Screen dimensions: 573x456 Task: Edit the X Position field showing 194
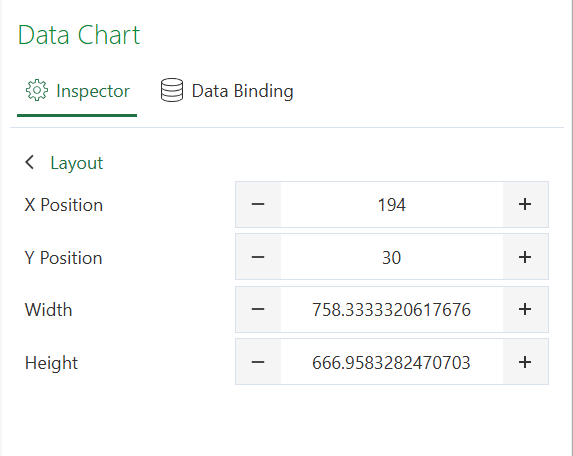click(x=392, y=205)
